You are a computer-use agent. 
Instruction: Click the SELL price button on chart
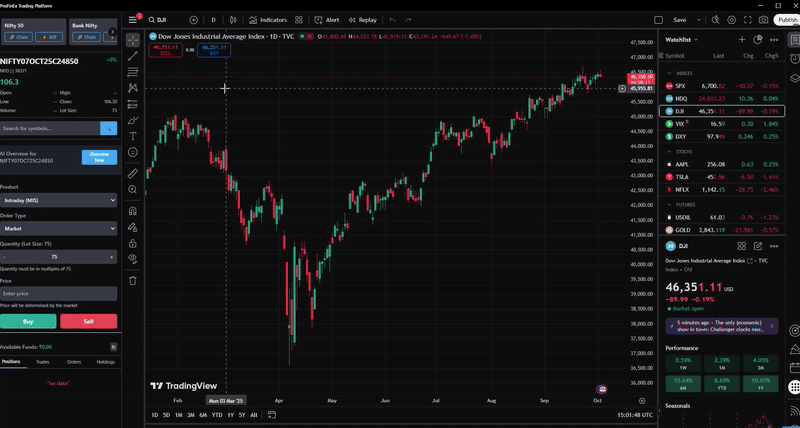pos(166,50)
